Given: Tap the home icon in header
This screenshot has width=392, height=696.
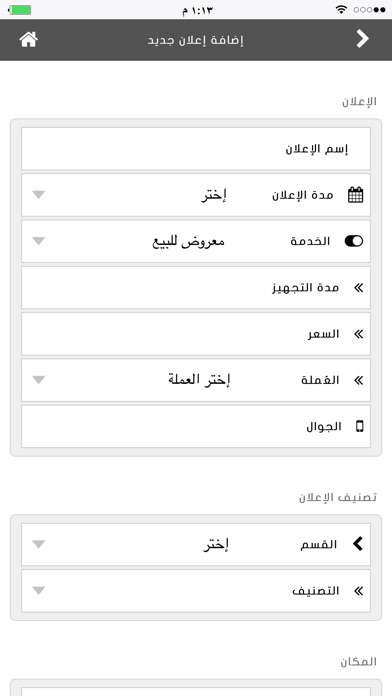Looking at the screenshot, I should click(28, 40).
